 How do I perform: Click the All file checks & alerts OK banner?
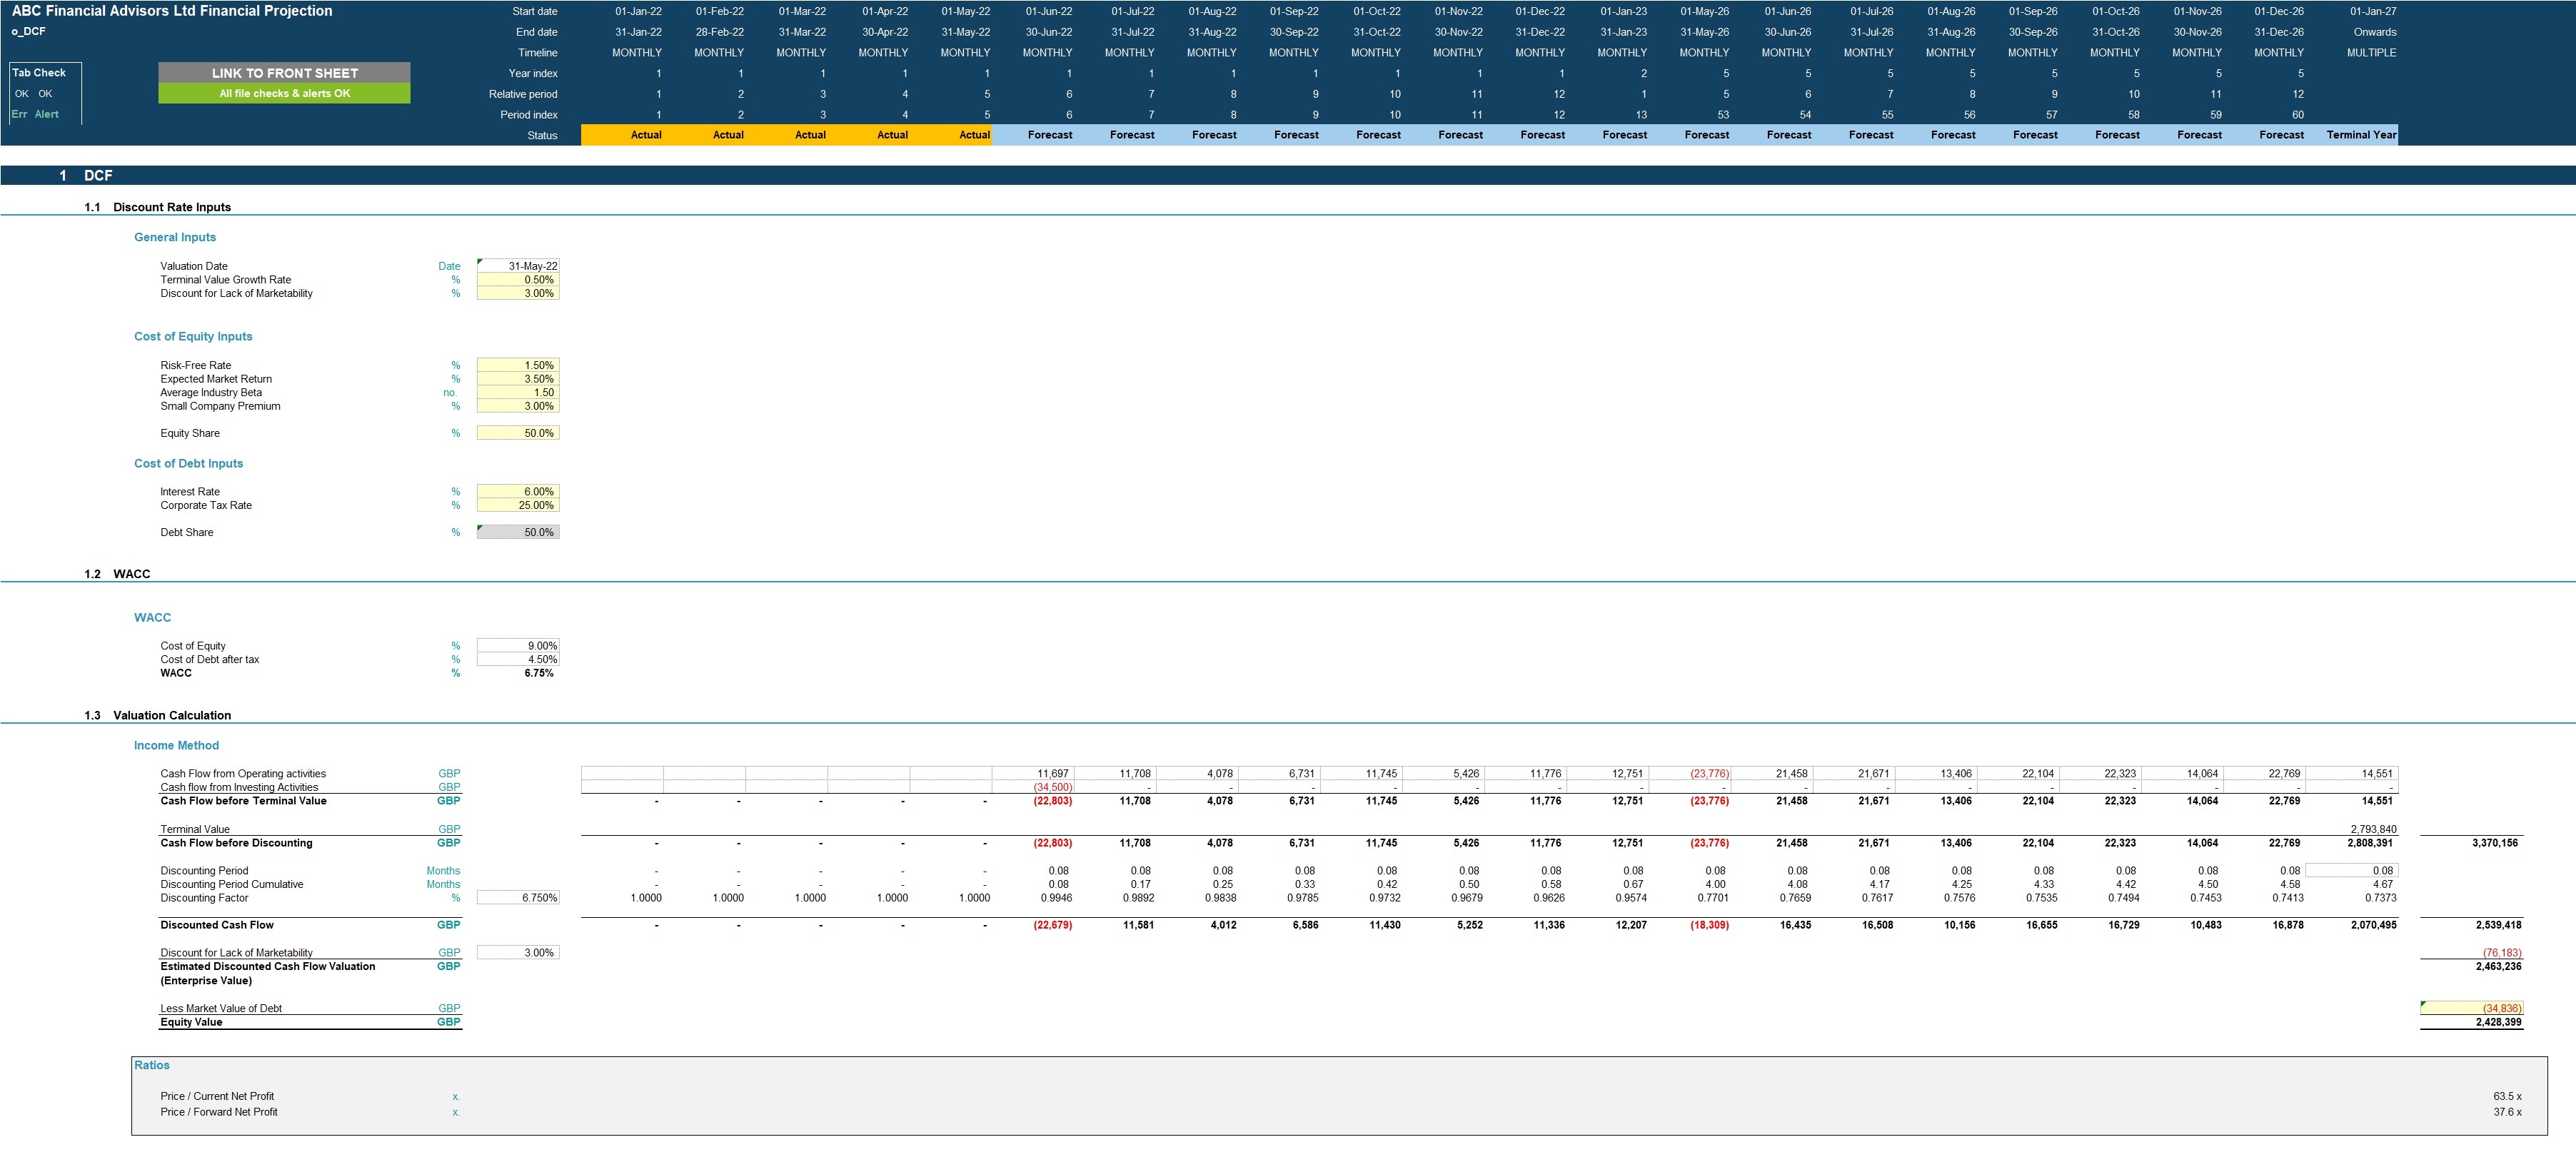coord(284,93)
